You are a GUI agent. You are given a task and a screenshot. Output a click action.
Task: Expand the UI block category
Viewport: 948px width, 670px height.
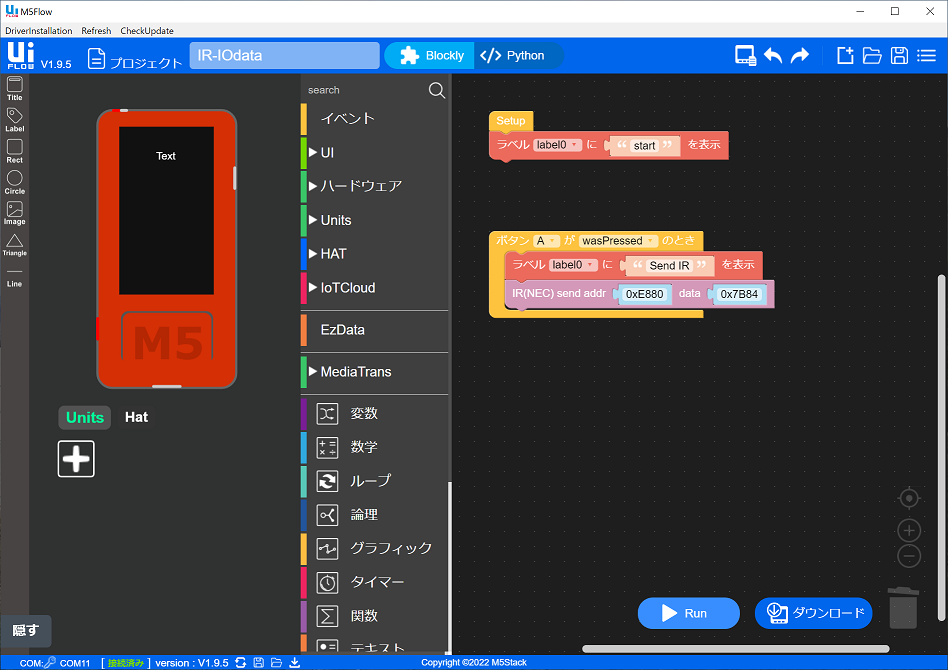(x=375, y=152)
